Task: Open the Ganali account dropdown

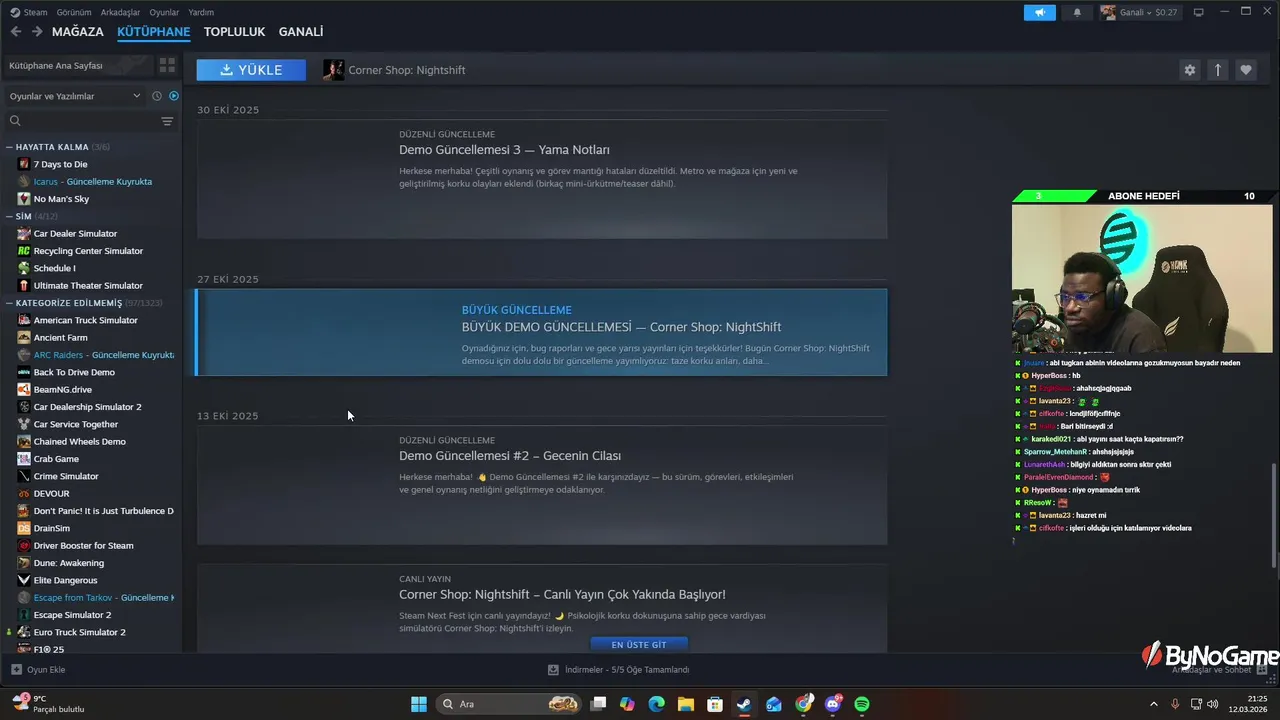Action: [1139, 12]
